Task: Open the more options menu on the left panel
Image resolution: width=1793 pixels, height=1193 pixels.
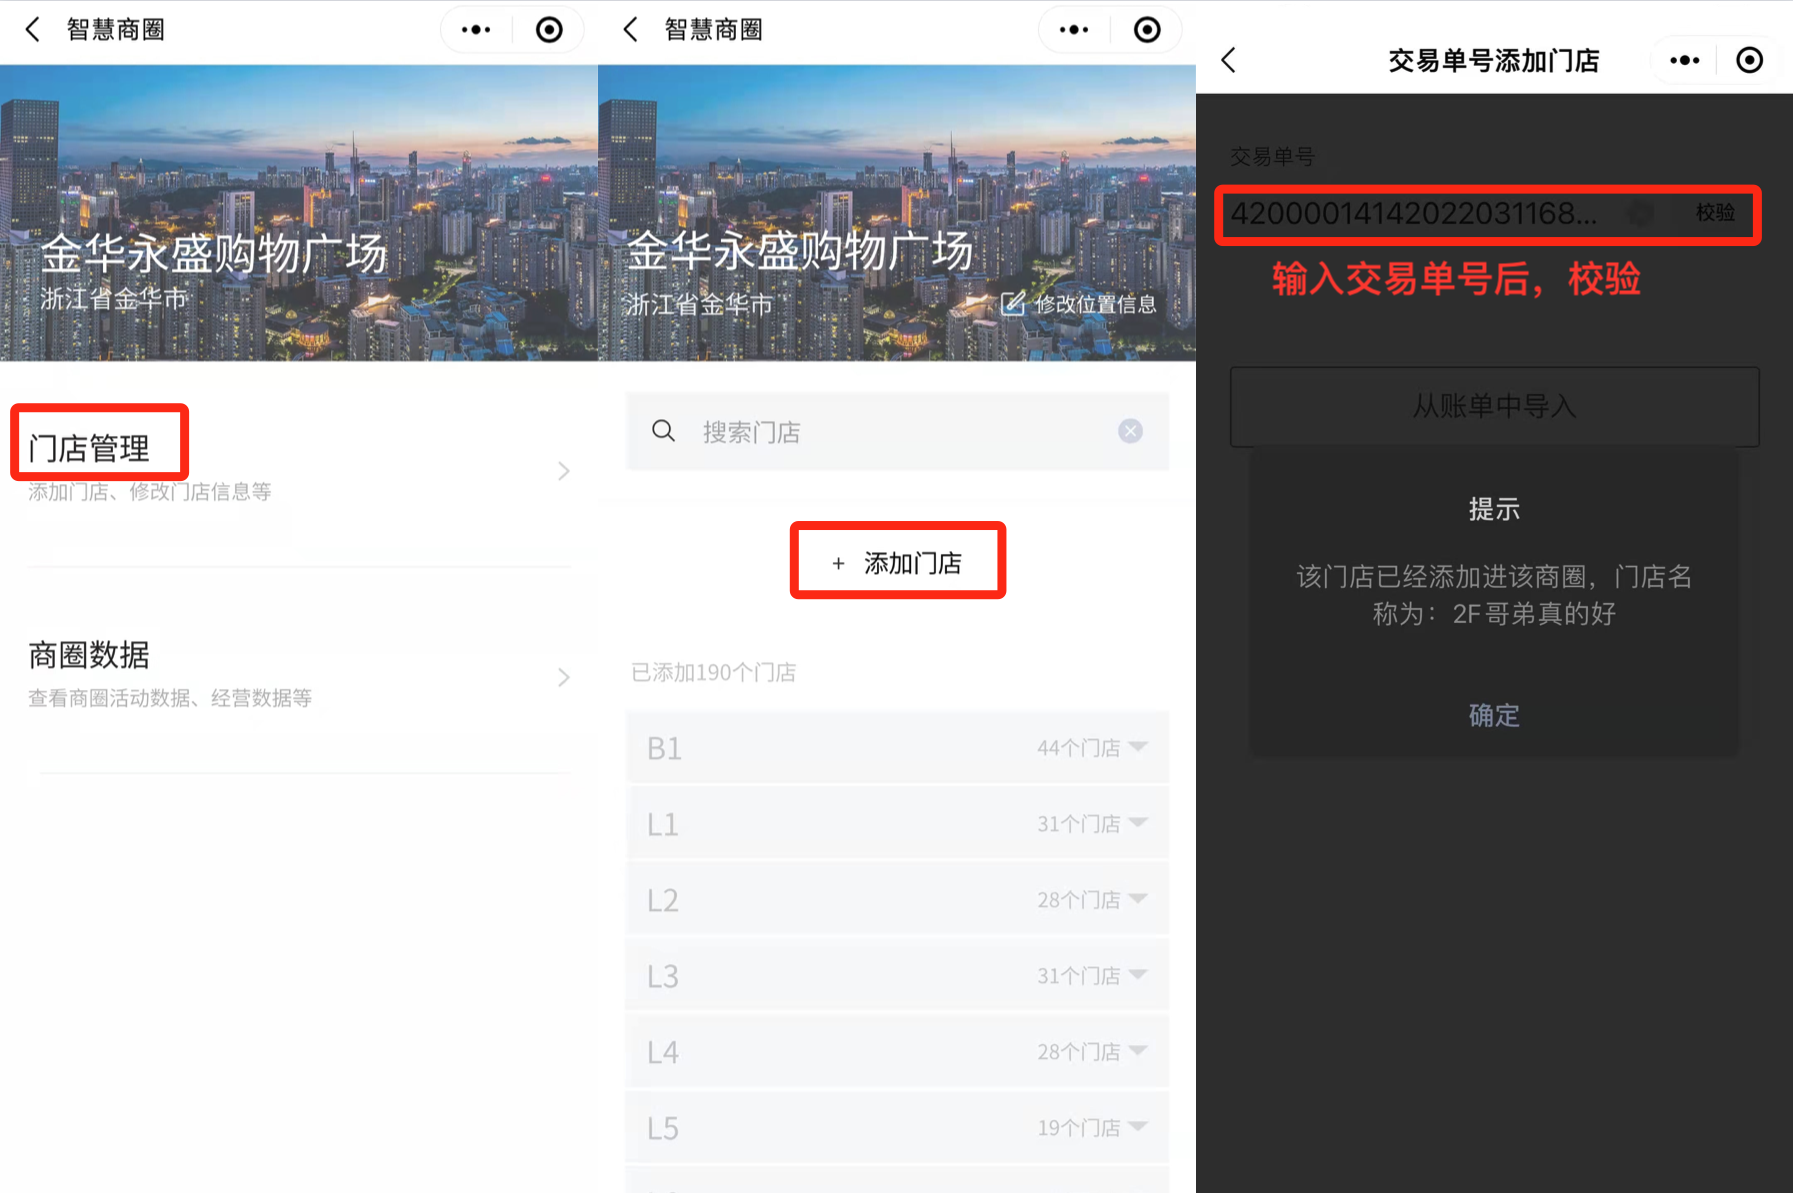Action: click(476, 30)
